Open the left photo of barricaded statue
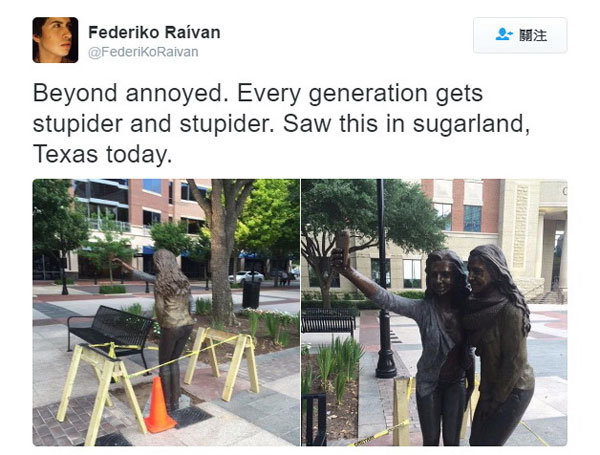 166,312
